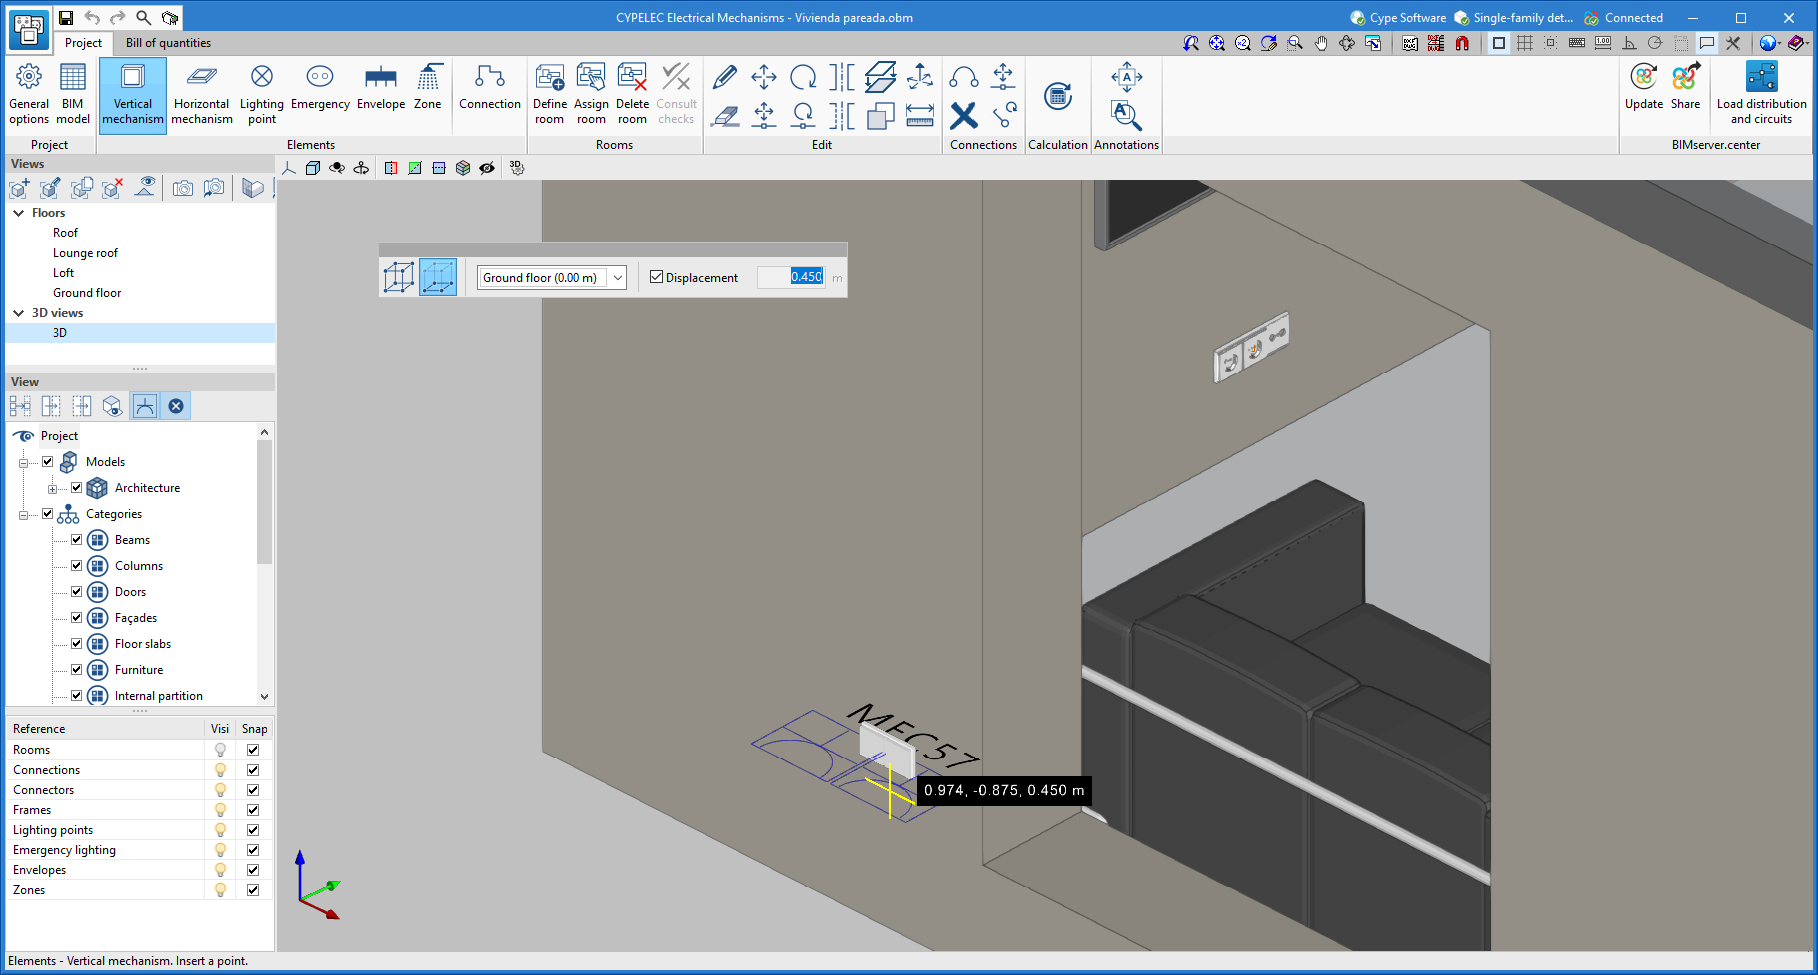Open the Ground floor level dropdown

(x=618, y=278)
